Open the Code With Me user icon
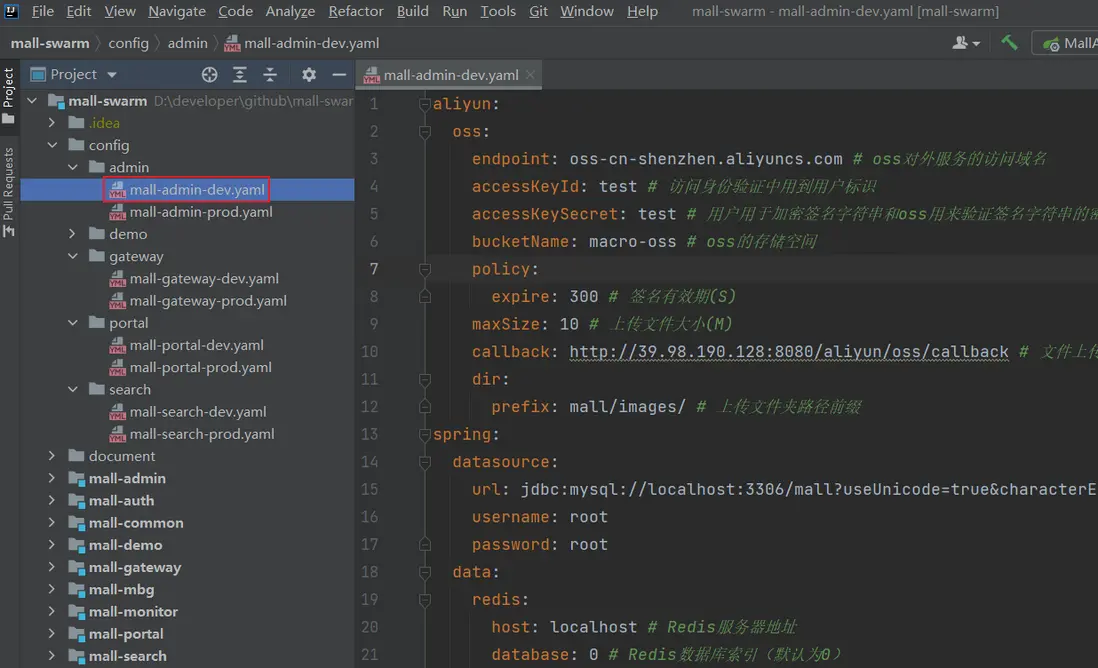The width and height of the screenshot is (1098, 668). tap(963, 43)
